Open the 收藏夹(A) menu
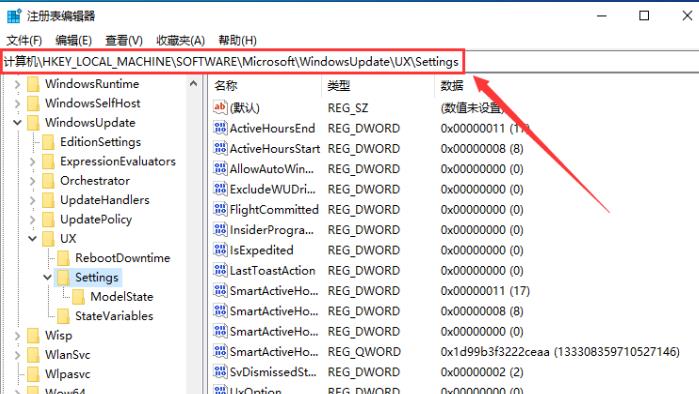The image size is (699, 394). pyautogui.click(x=180, y=41)
